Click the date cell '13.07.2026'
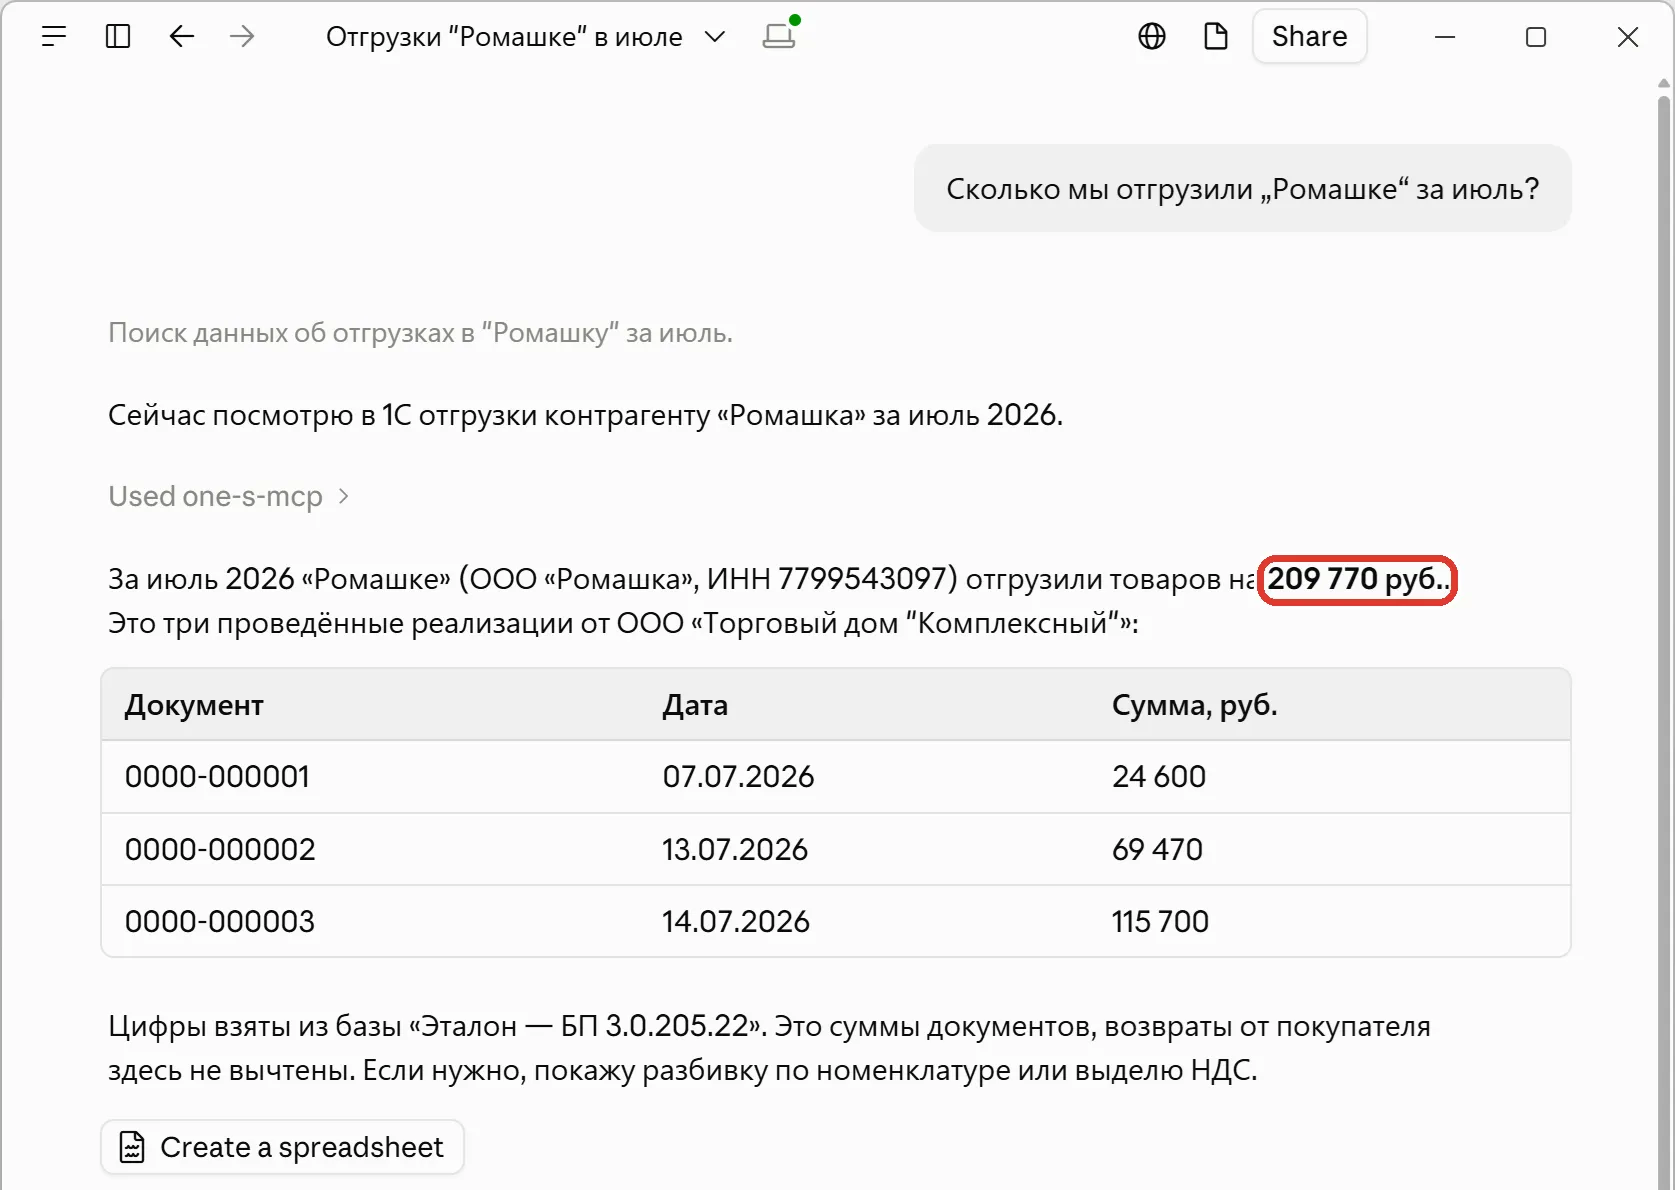 tap(735, 850)
